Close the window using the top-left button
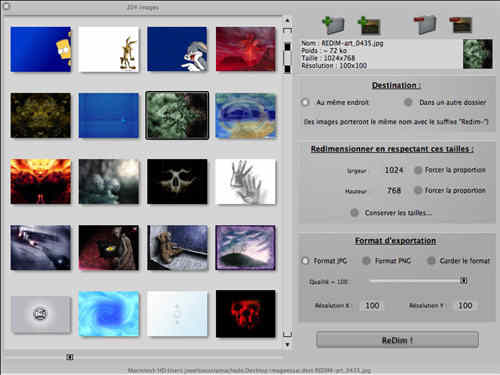This screenshot has width=500, height=375. (6, 6)
